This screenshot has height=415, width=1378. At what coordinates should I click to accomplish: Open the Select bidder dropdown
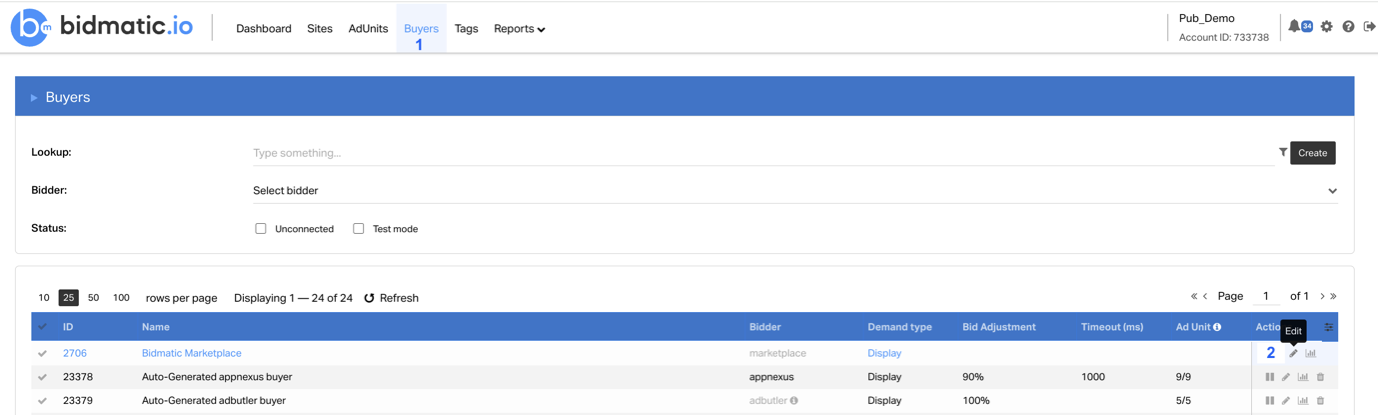click(795, 190)
